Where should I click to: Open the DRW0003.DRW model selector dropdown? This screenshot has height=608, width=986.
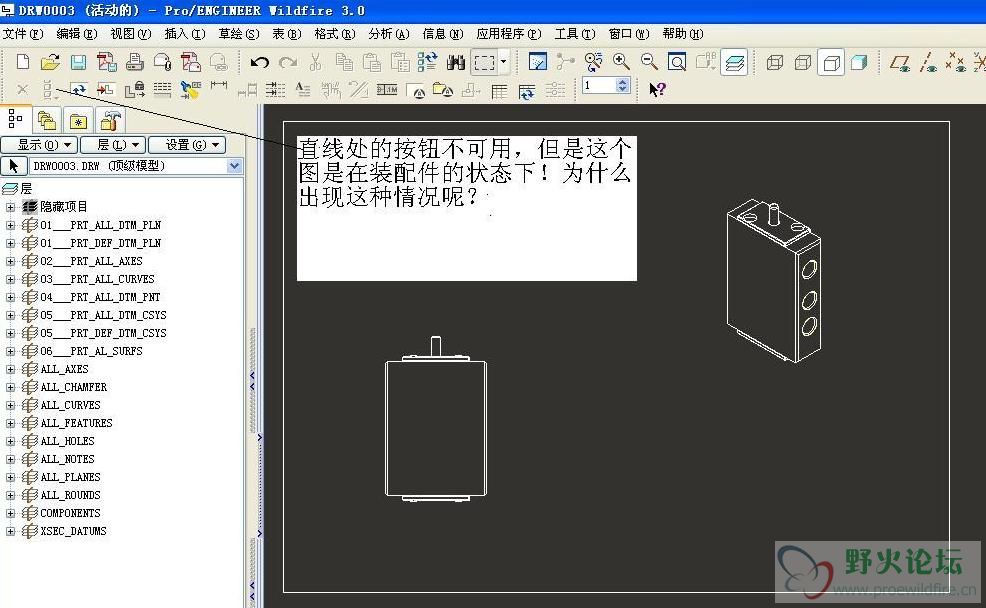pos(235,166)
